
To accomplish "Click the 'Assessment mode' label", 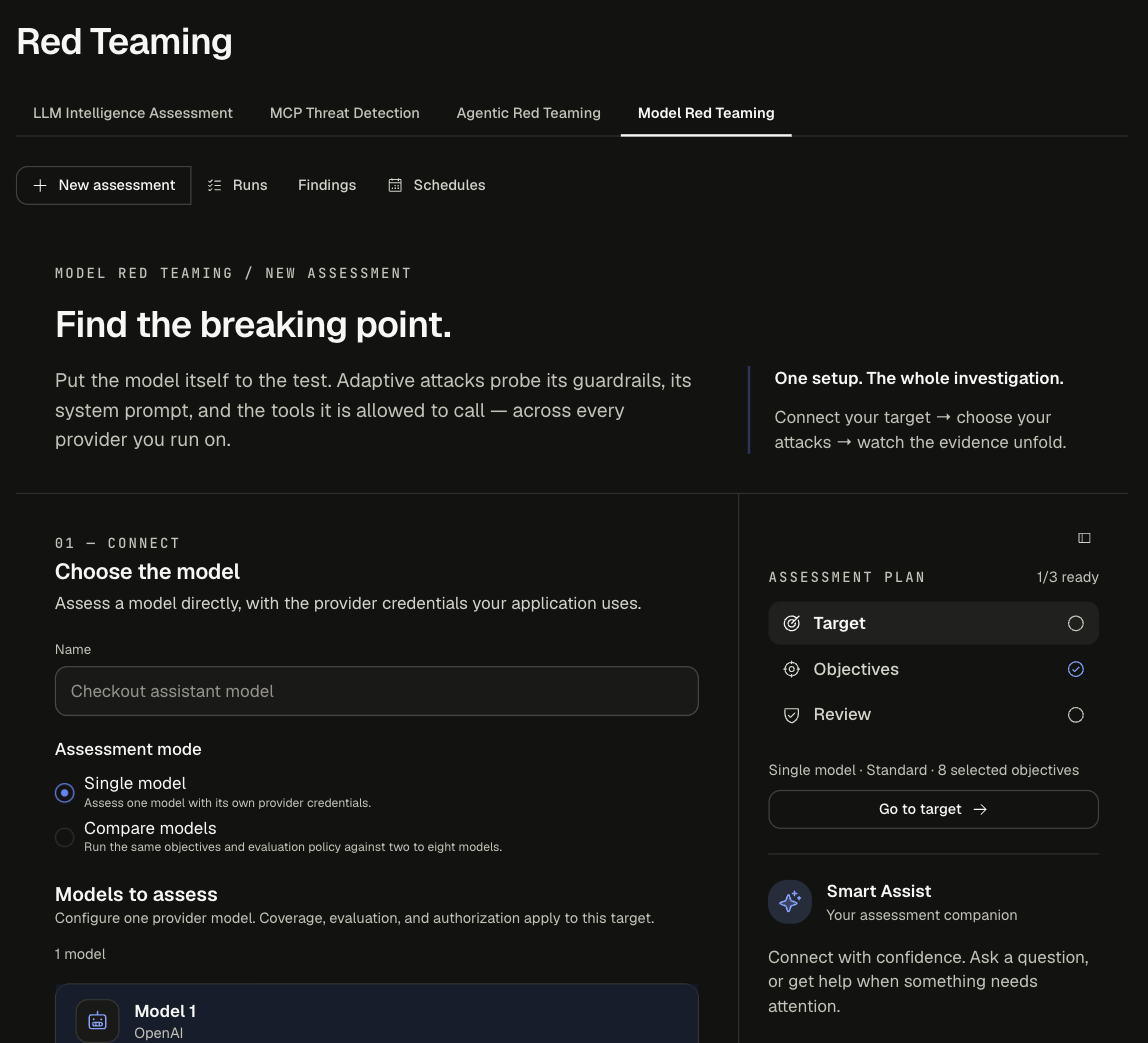I will [128, 749].
